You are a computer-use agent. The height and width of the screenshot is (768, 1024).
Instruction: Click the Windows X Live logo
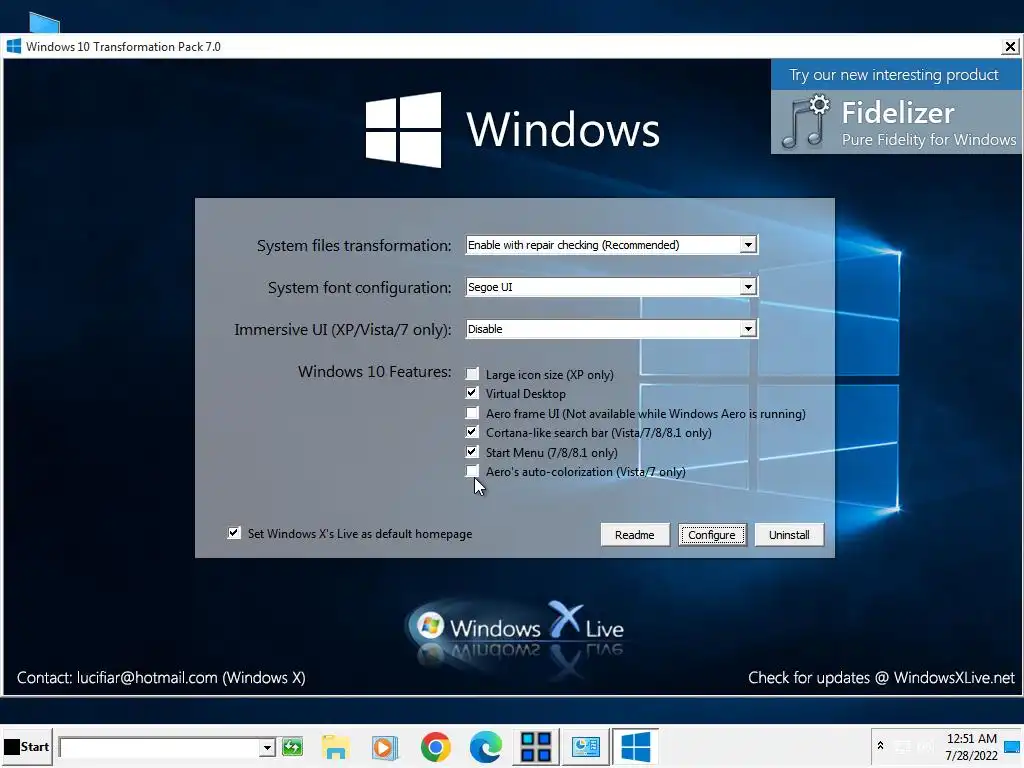click(x=517, y=628)
